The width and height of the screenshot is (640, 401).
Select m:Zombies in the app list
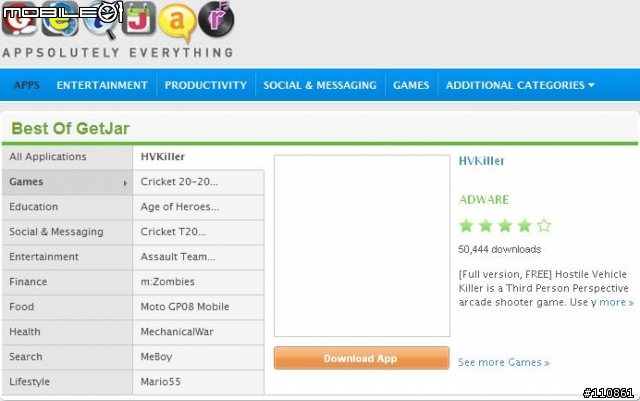(x=198, y=282)
